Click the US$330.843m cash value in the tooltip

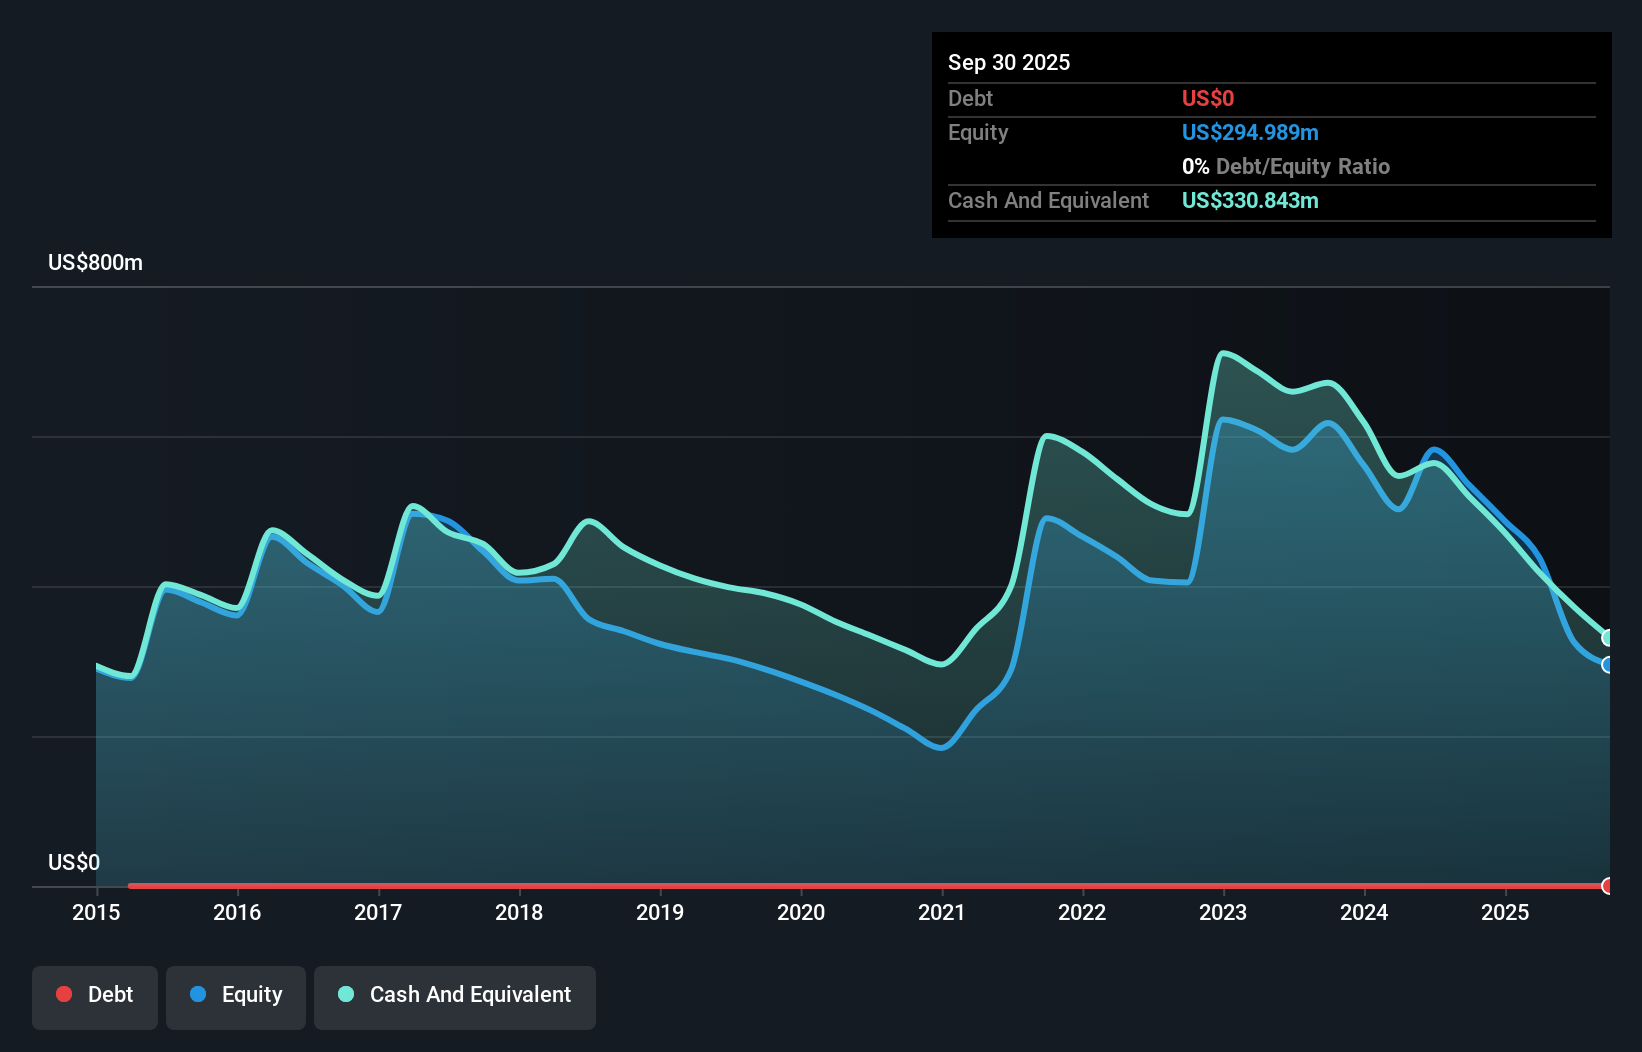[x=1250, y=200]
